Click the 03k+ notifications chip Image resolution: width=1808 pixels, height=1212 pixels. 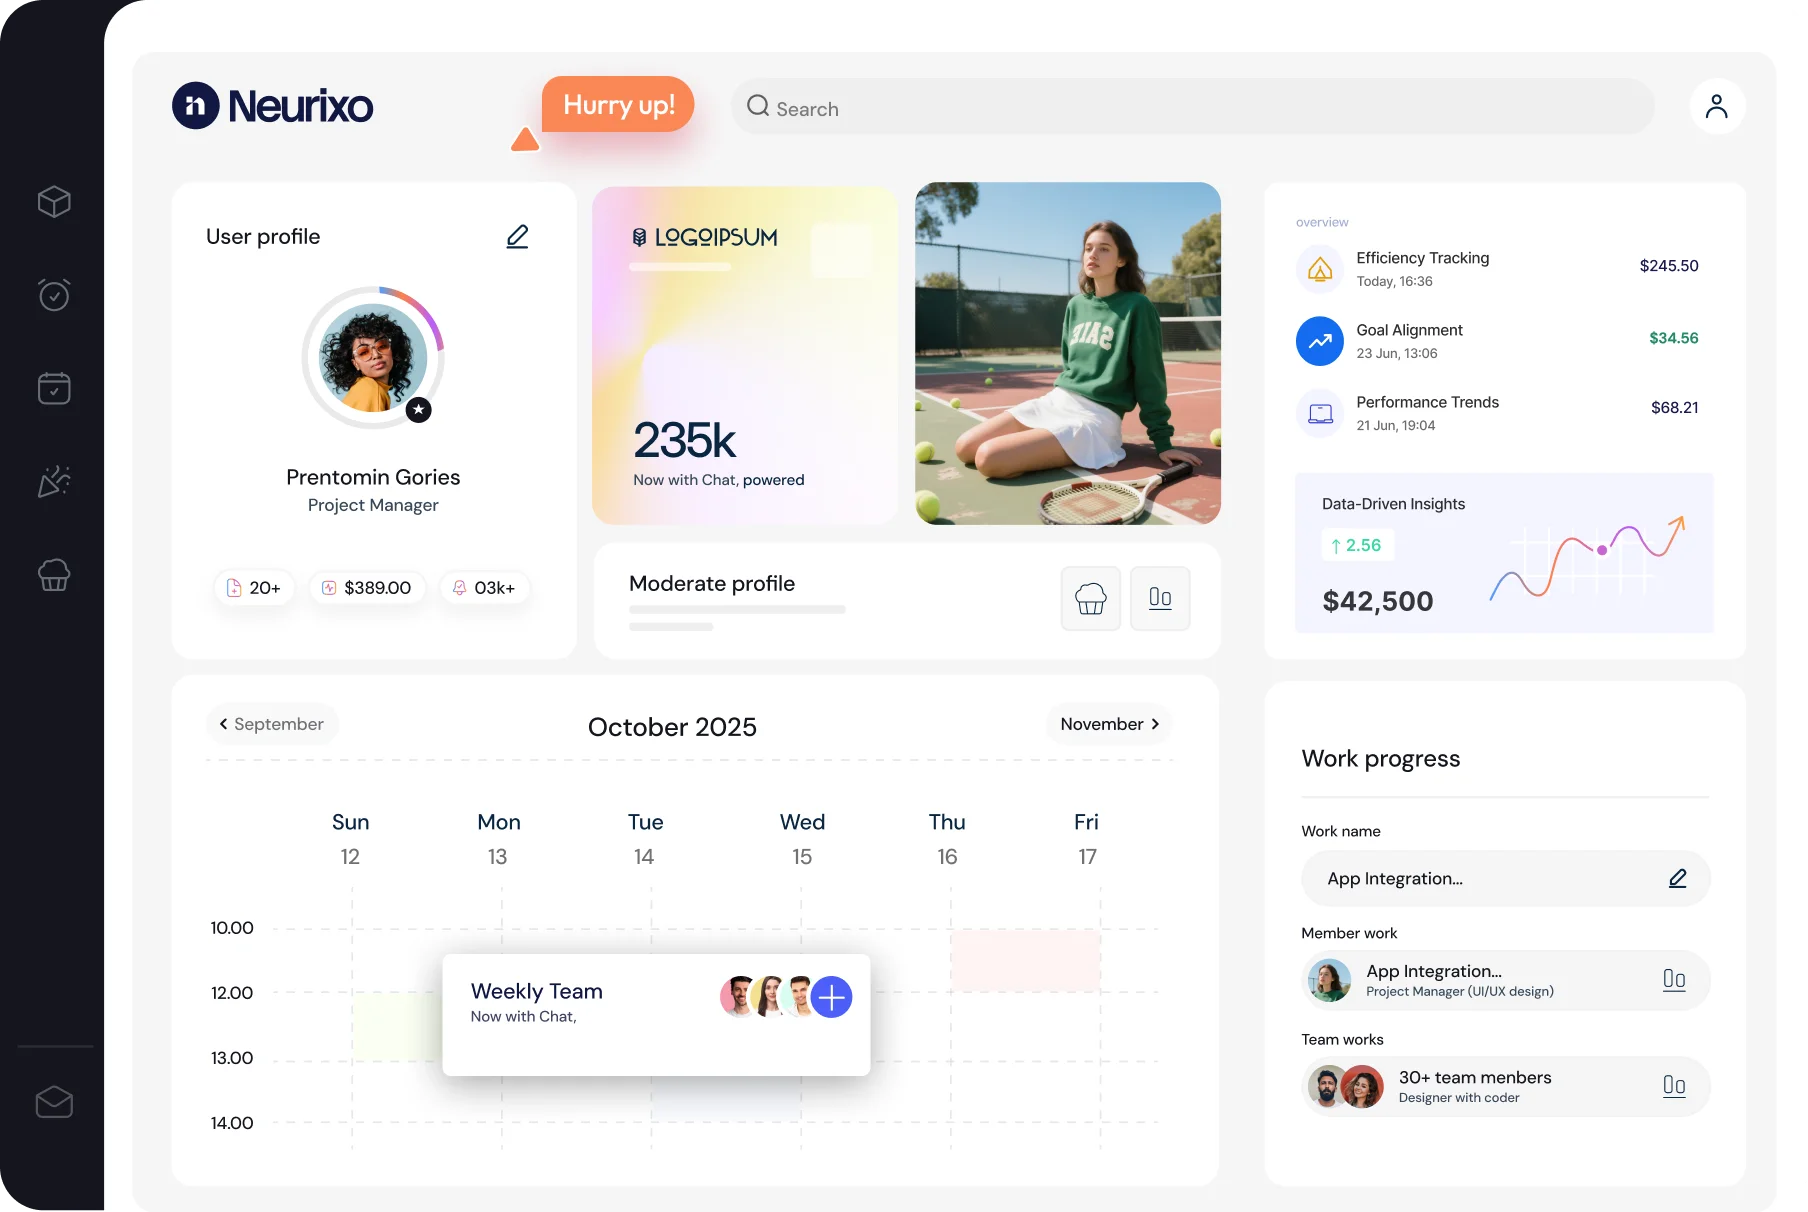click(484, 588)
